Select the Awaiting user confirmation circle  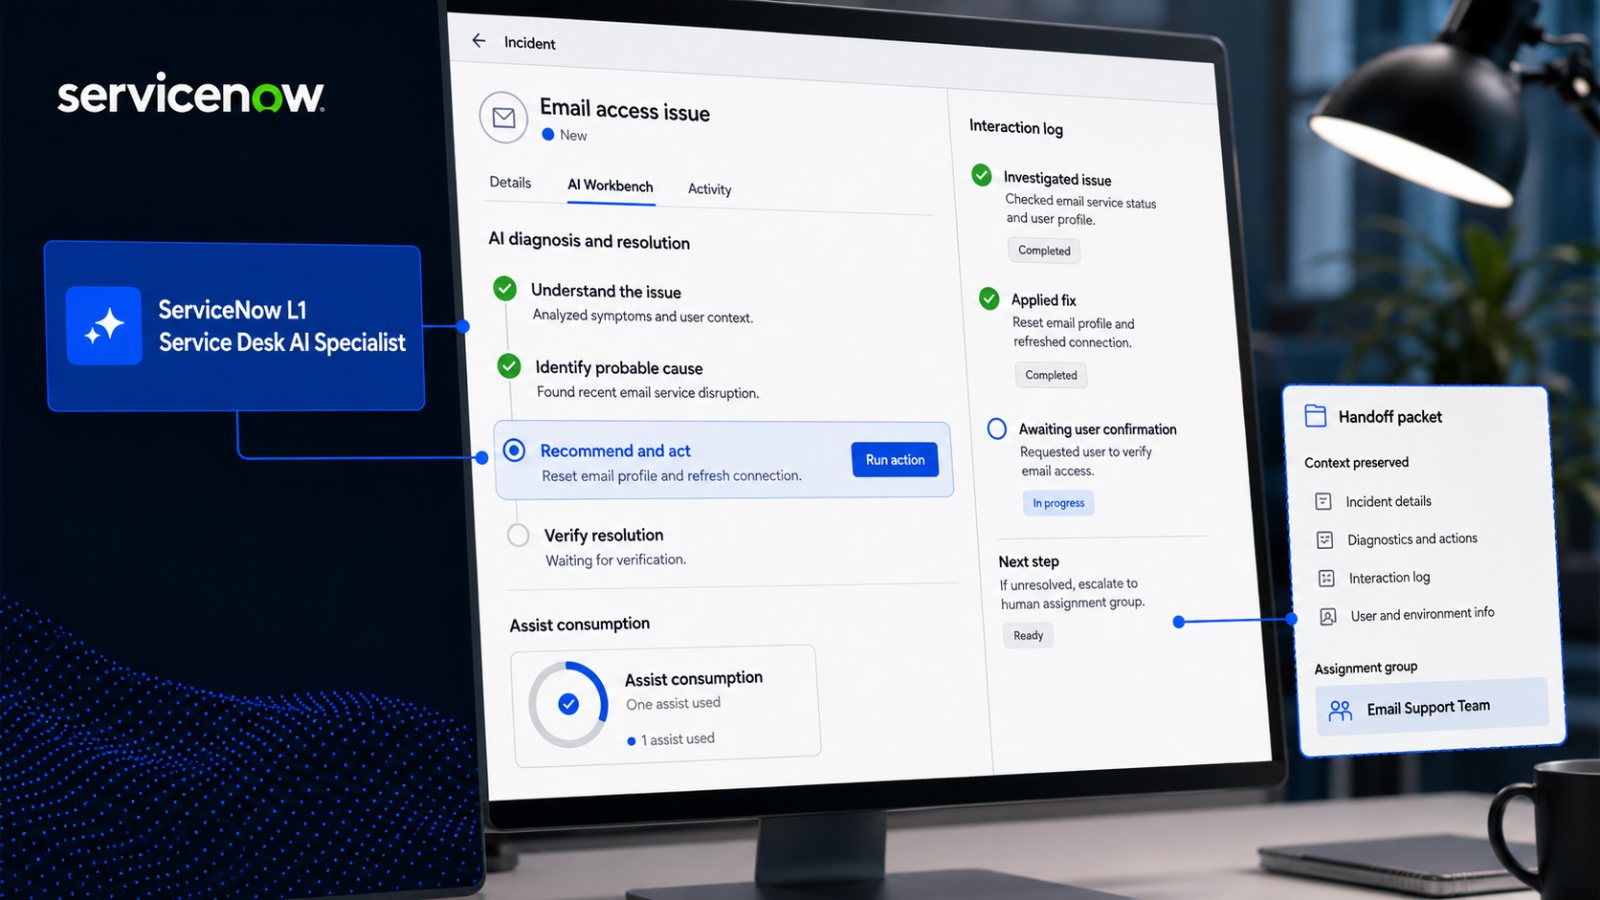point(997,428)
